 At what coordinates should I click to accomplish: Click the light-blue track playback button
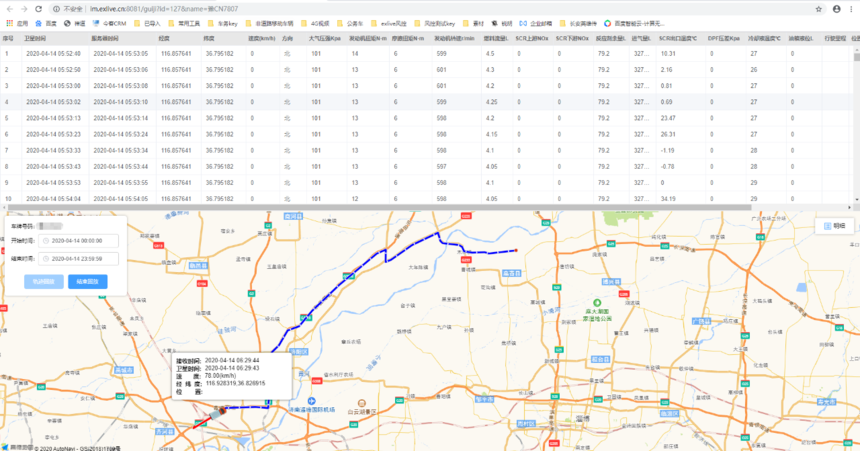[x=44, y=281]
